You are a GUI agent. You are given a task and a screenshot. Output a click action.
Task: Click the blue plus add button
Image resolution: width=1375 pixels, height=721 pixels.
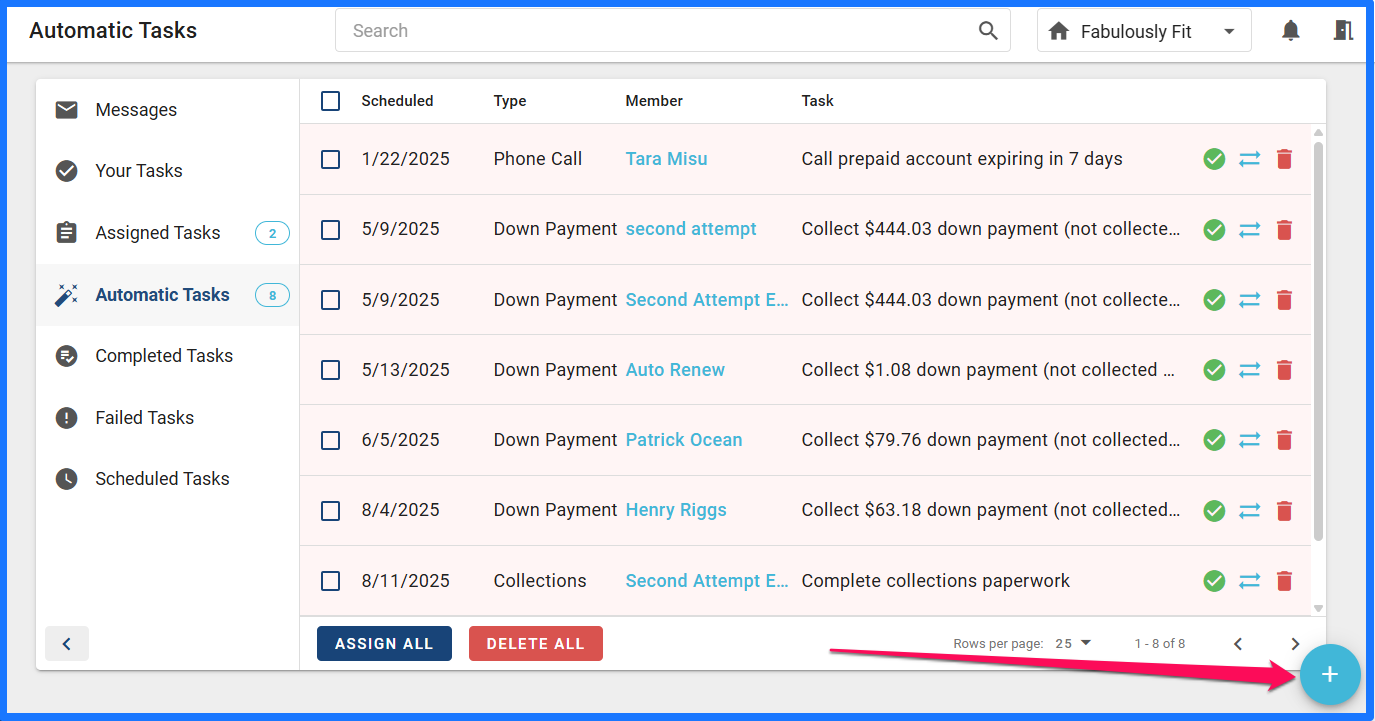[1330, 675]
